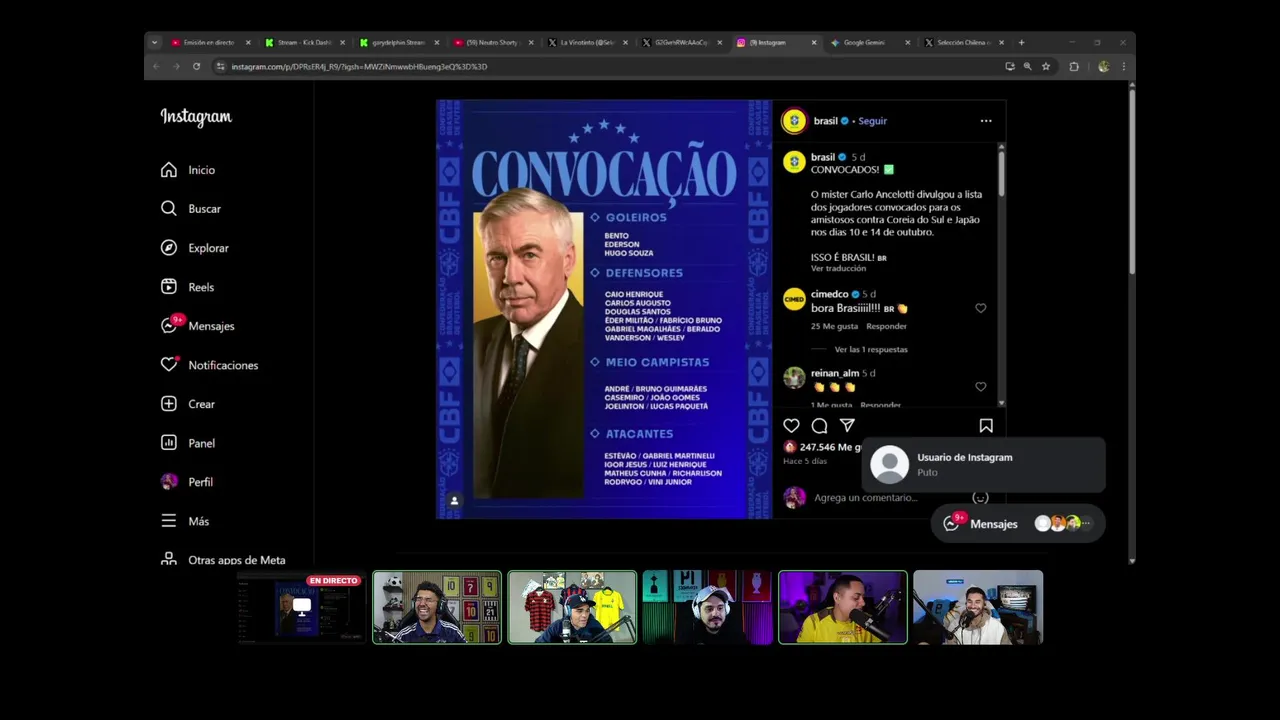Viewport: 1280px width, 720px height.
Task: Click Crear to make a post
Action: pos(188,404)
